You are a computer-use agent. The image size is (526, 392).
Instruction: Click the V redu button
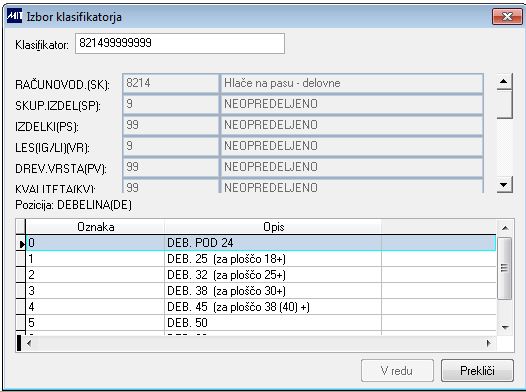(397, 371)
